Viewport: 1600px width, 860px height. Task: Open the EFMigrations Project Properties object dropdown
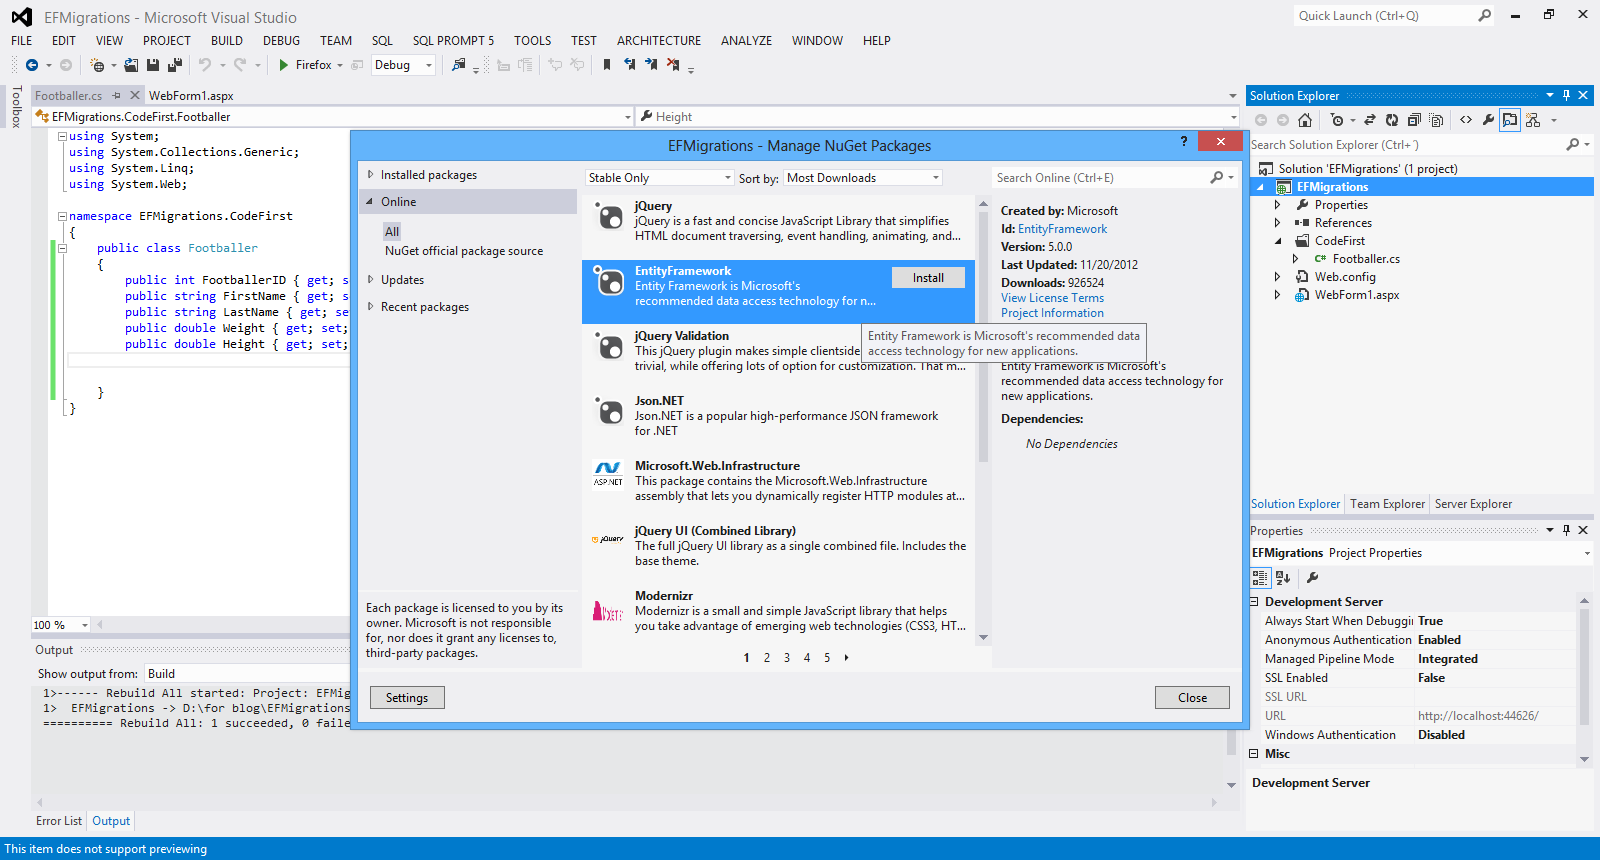1586,553
